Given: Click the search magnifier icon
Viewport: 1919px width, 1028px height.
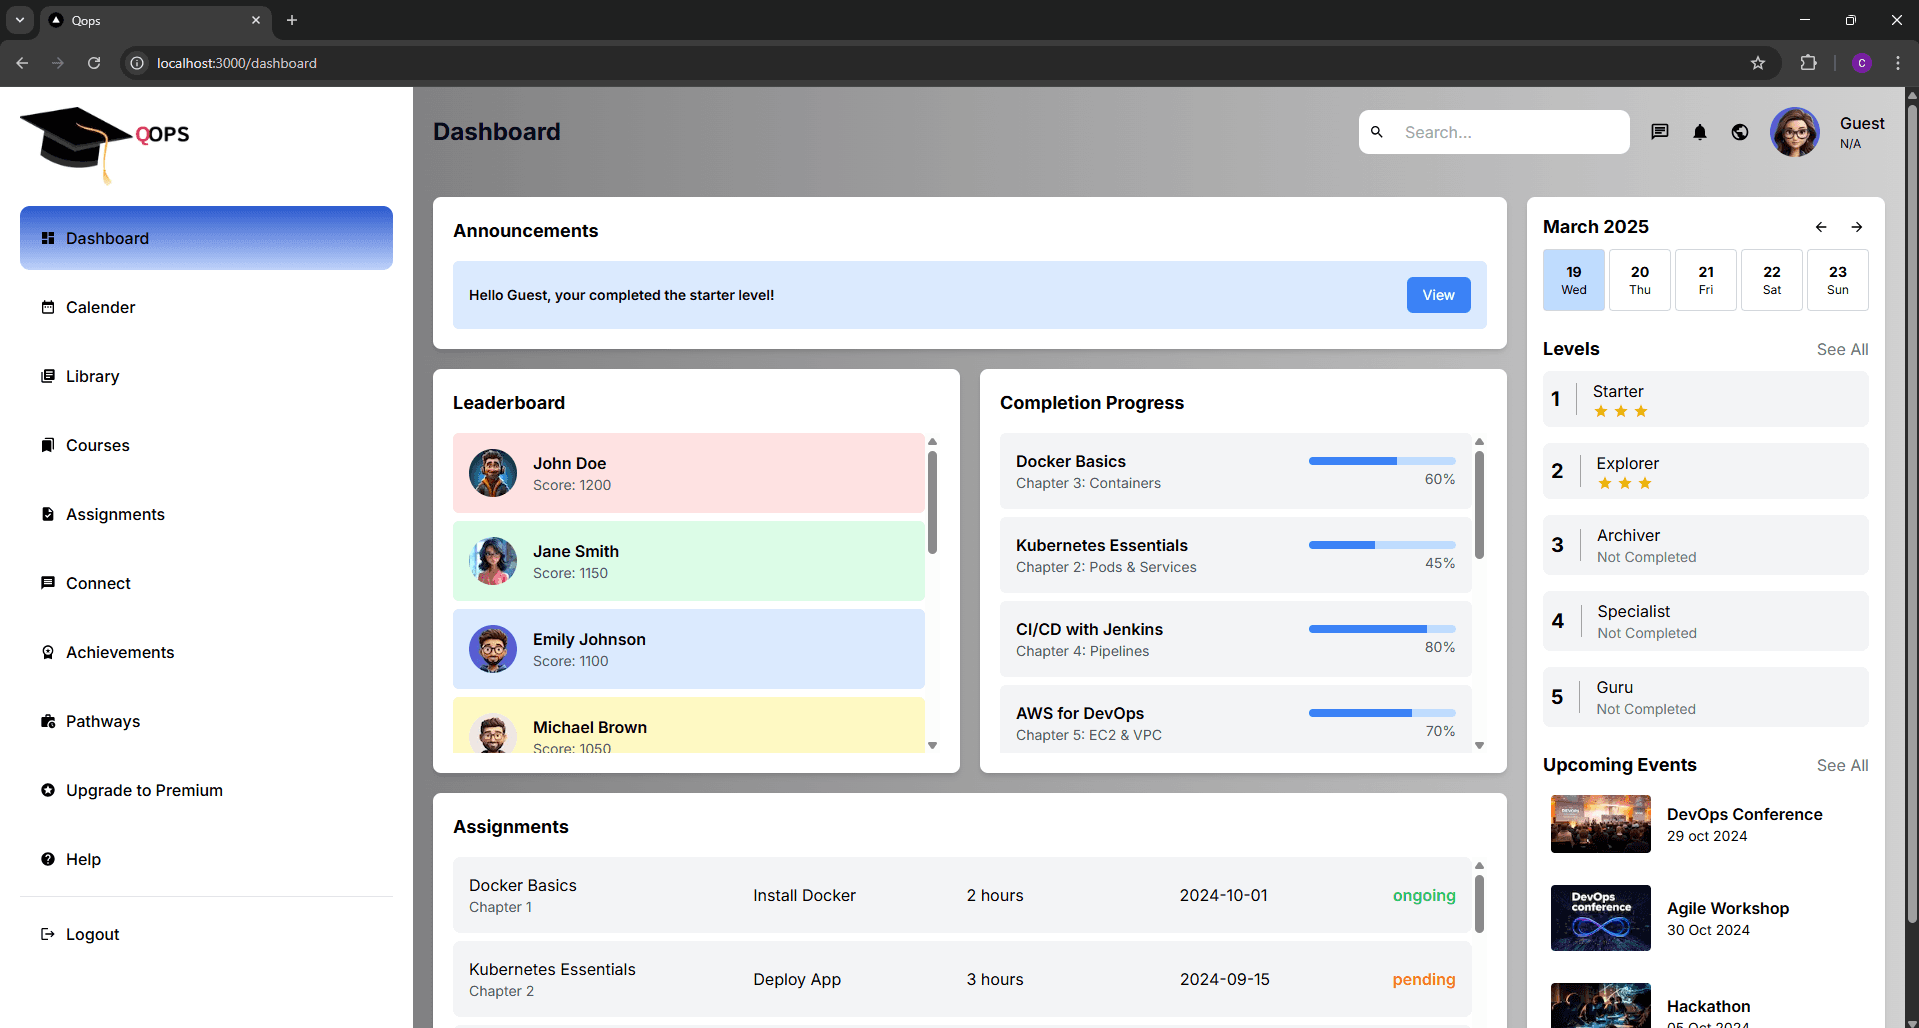Looking at the screenshot, I should point(1378,132).
